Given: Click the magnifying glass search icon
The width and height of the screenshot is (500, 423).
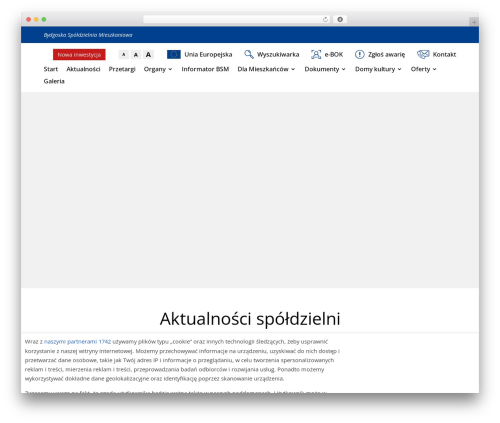Looking at the screenshot, I should tap(249, 54).
